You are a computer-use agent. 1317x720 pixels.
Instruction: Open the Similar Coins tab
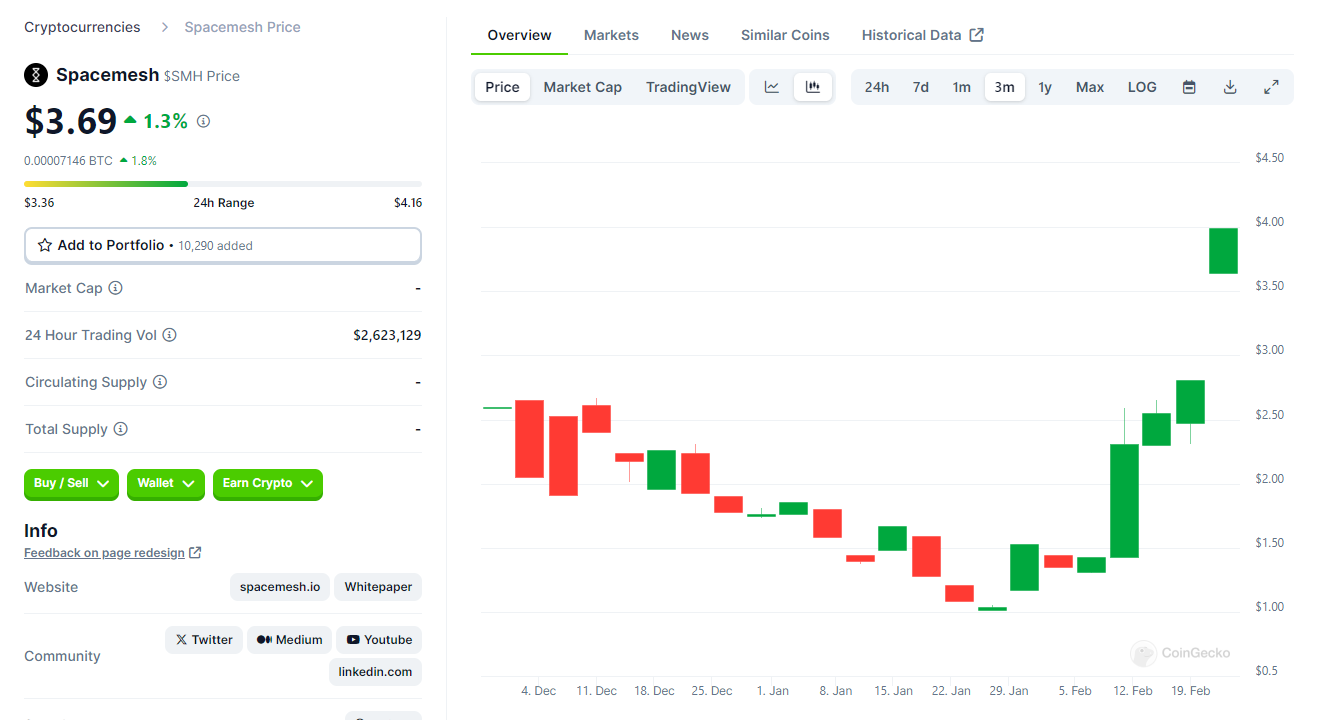785,35
